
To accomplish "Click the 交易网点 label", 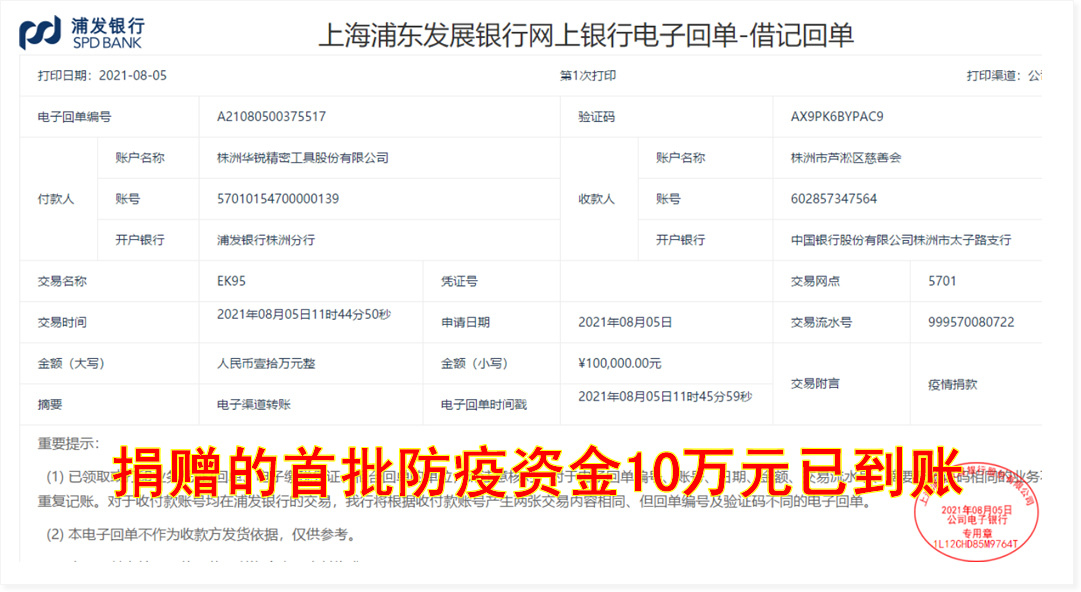I will (x=814, y=281).
